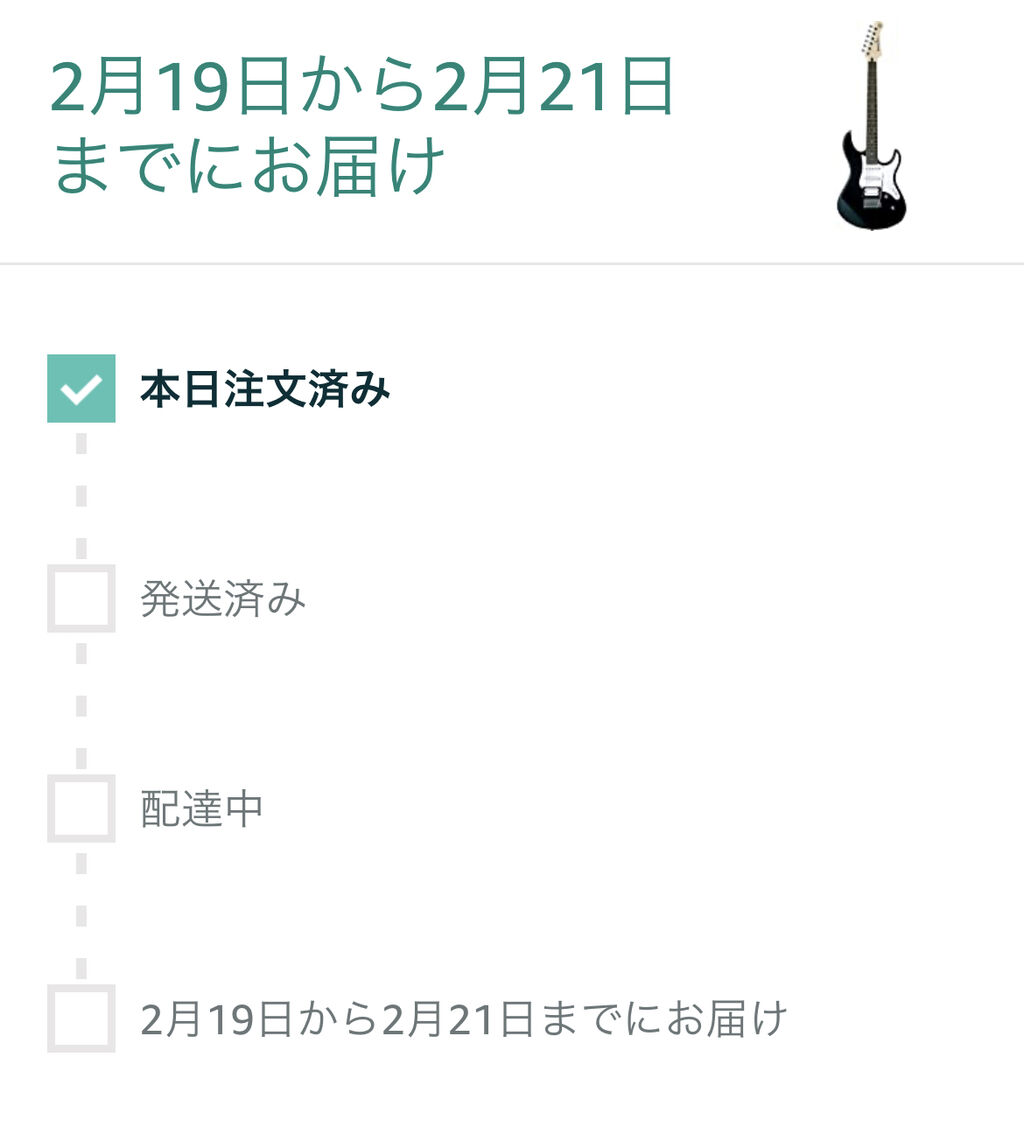Click the green checkmark status icon
This screenshot has width=1024, height=1134.
click(81, 388)
